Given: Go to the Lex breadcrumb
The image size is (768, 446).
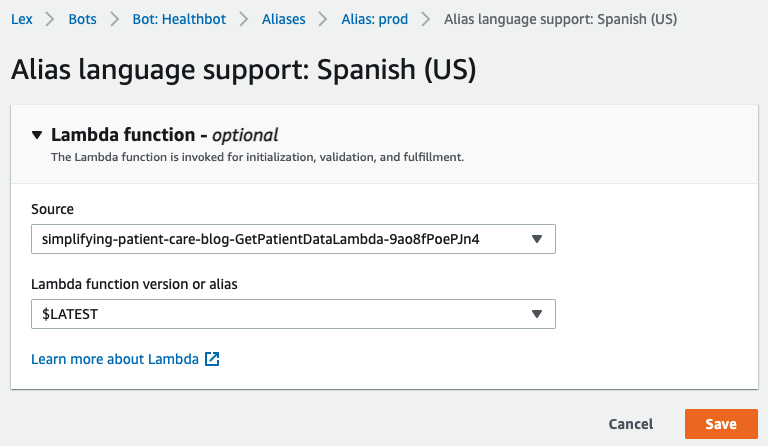Looking at the screenshot, I should point(22,19).
